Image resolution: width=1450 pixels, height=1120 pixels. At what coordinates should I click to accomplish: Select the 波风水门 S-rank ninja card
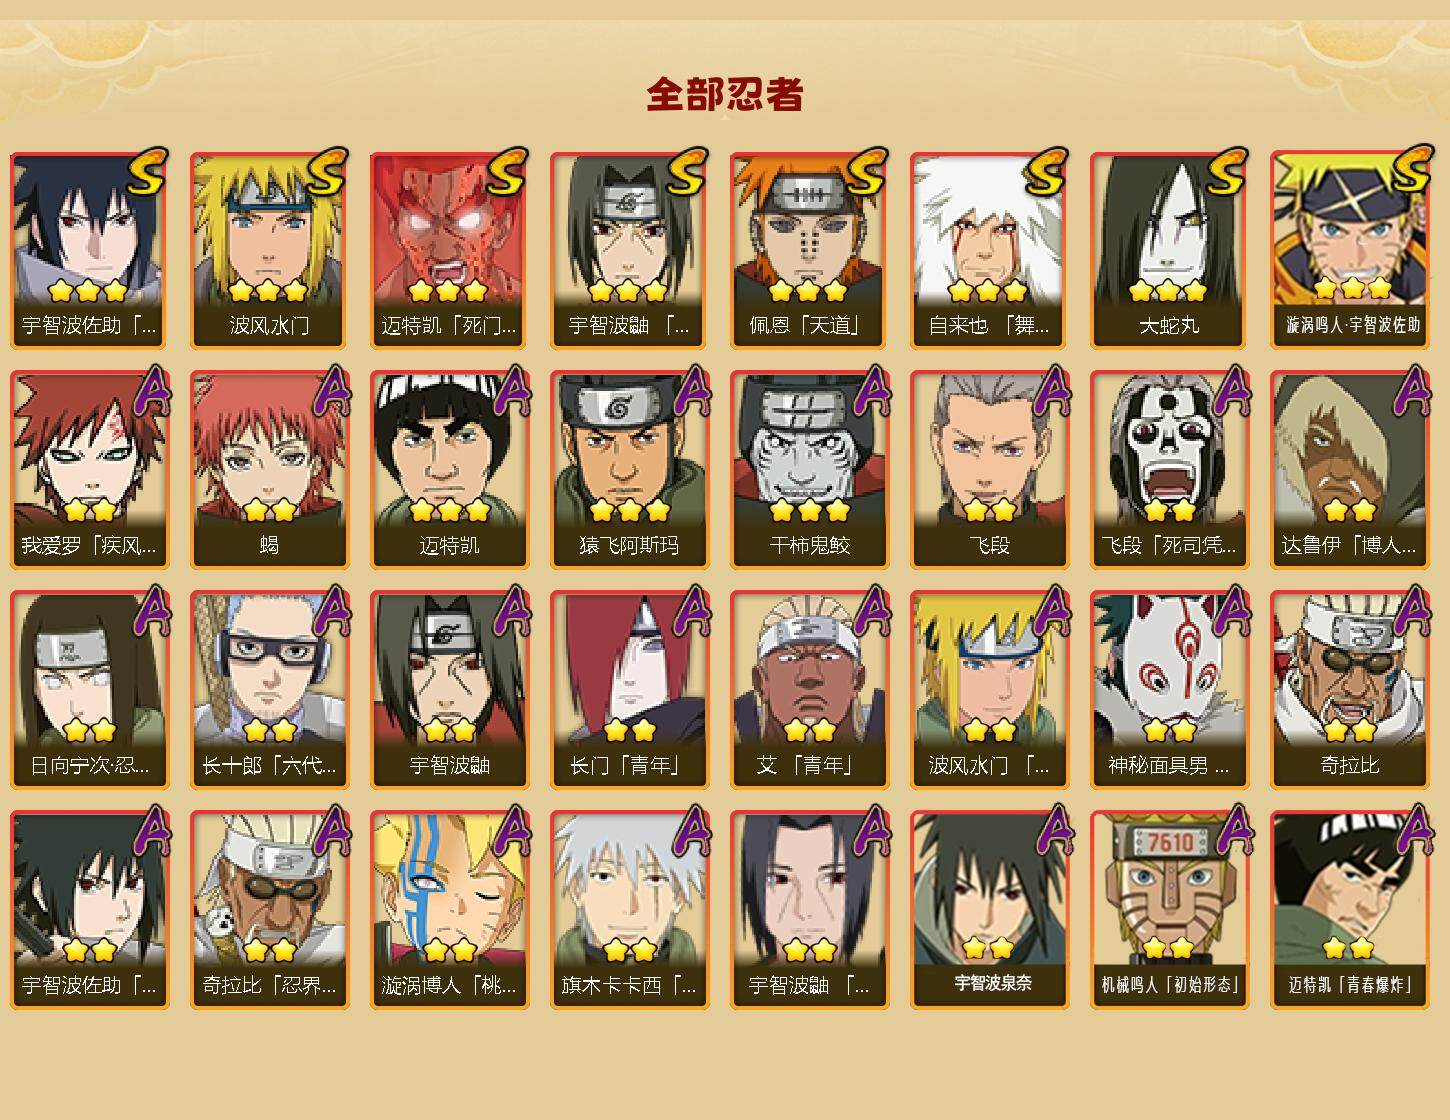(268, 250)
